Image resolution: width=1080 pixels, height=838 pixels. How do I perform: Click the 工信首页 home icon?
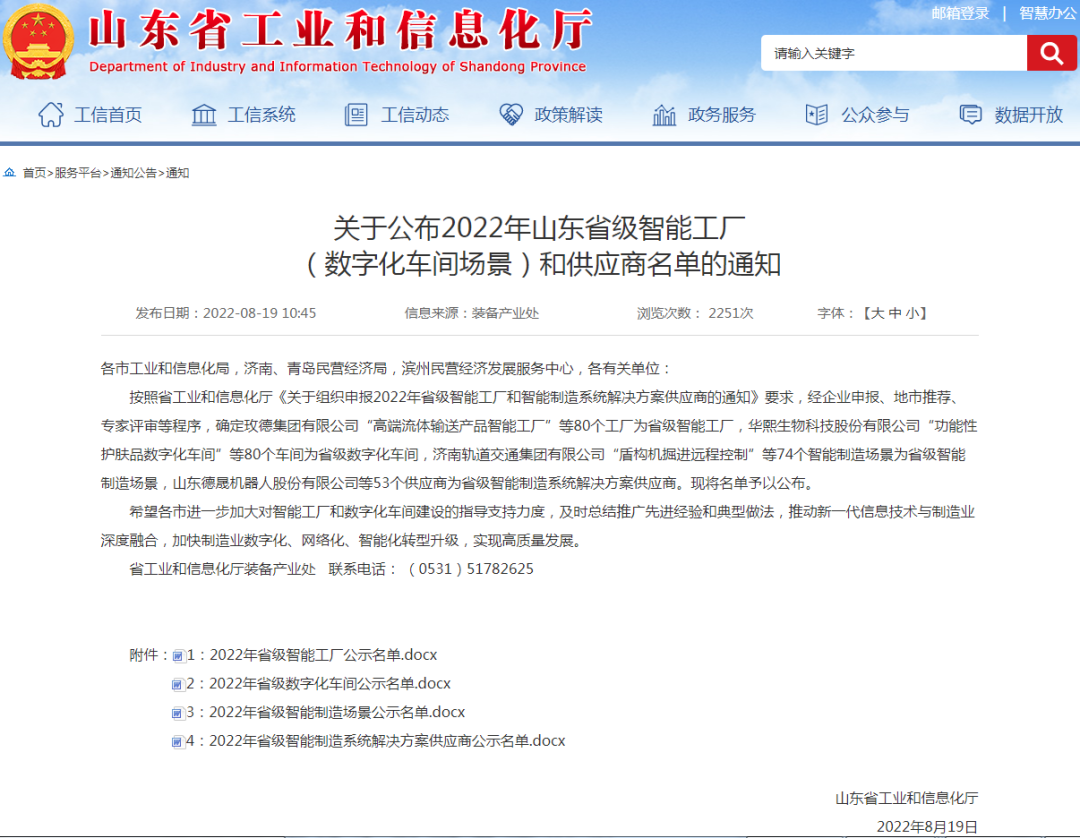[49, 114]
